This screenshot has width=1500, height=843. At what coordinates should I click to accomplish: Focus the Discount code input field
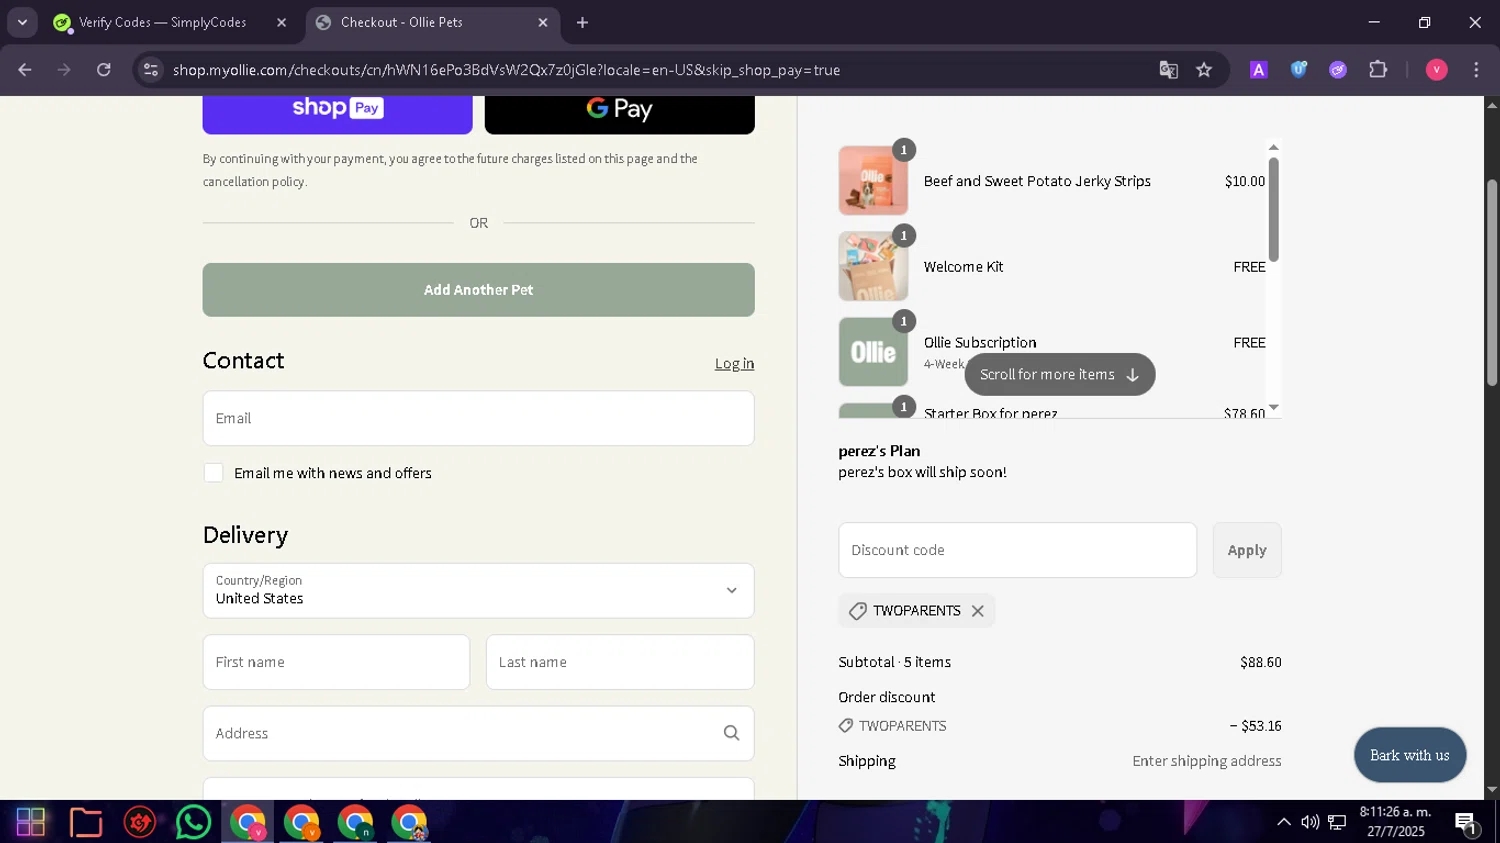point(1017,550)
